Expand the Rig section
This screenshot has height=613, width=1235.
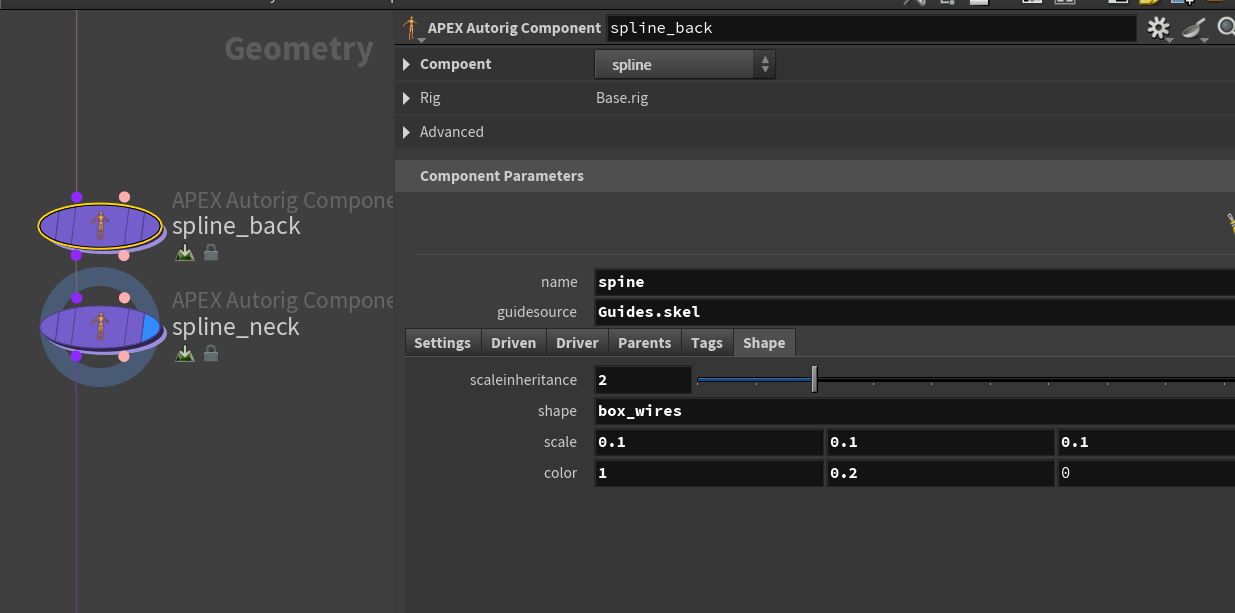tap(407, 98)
